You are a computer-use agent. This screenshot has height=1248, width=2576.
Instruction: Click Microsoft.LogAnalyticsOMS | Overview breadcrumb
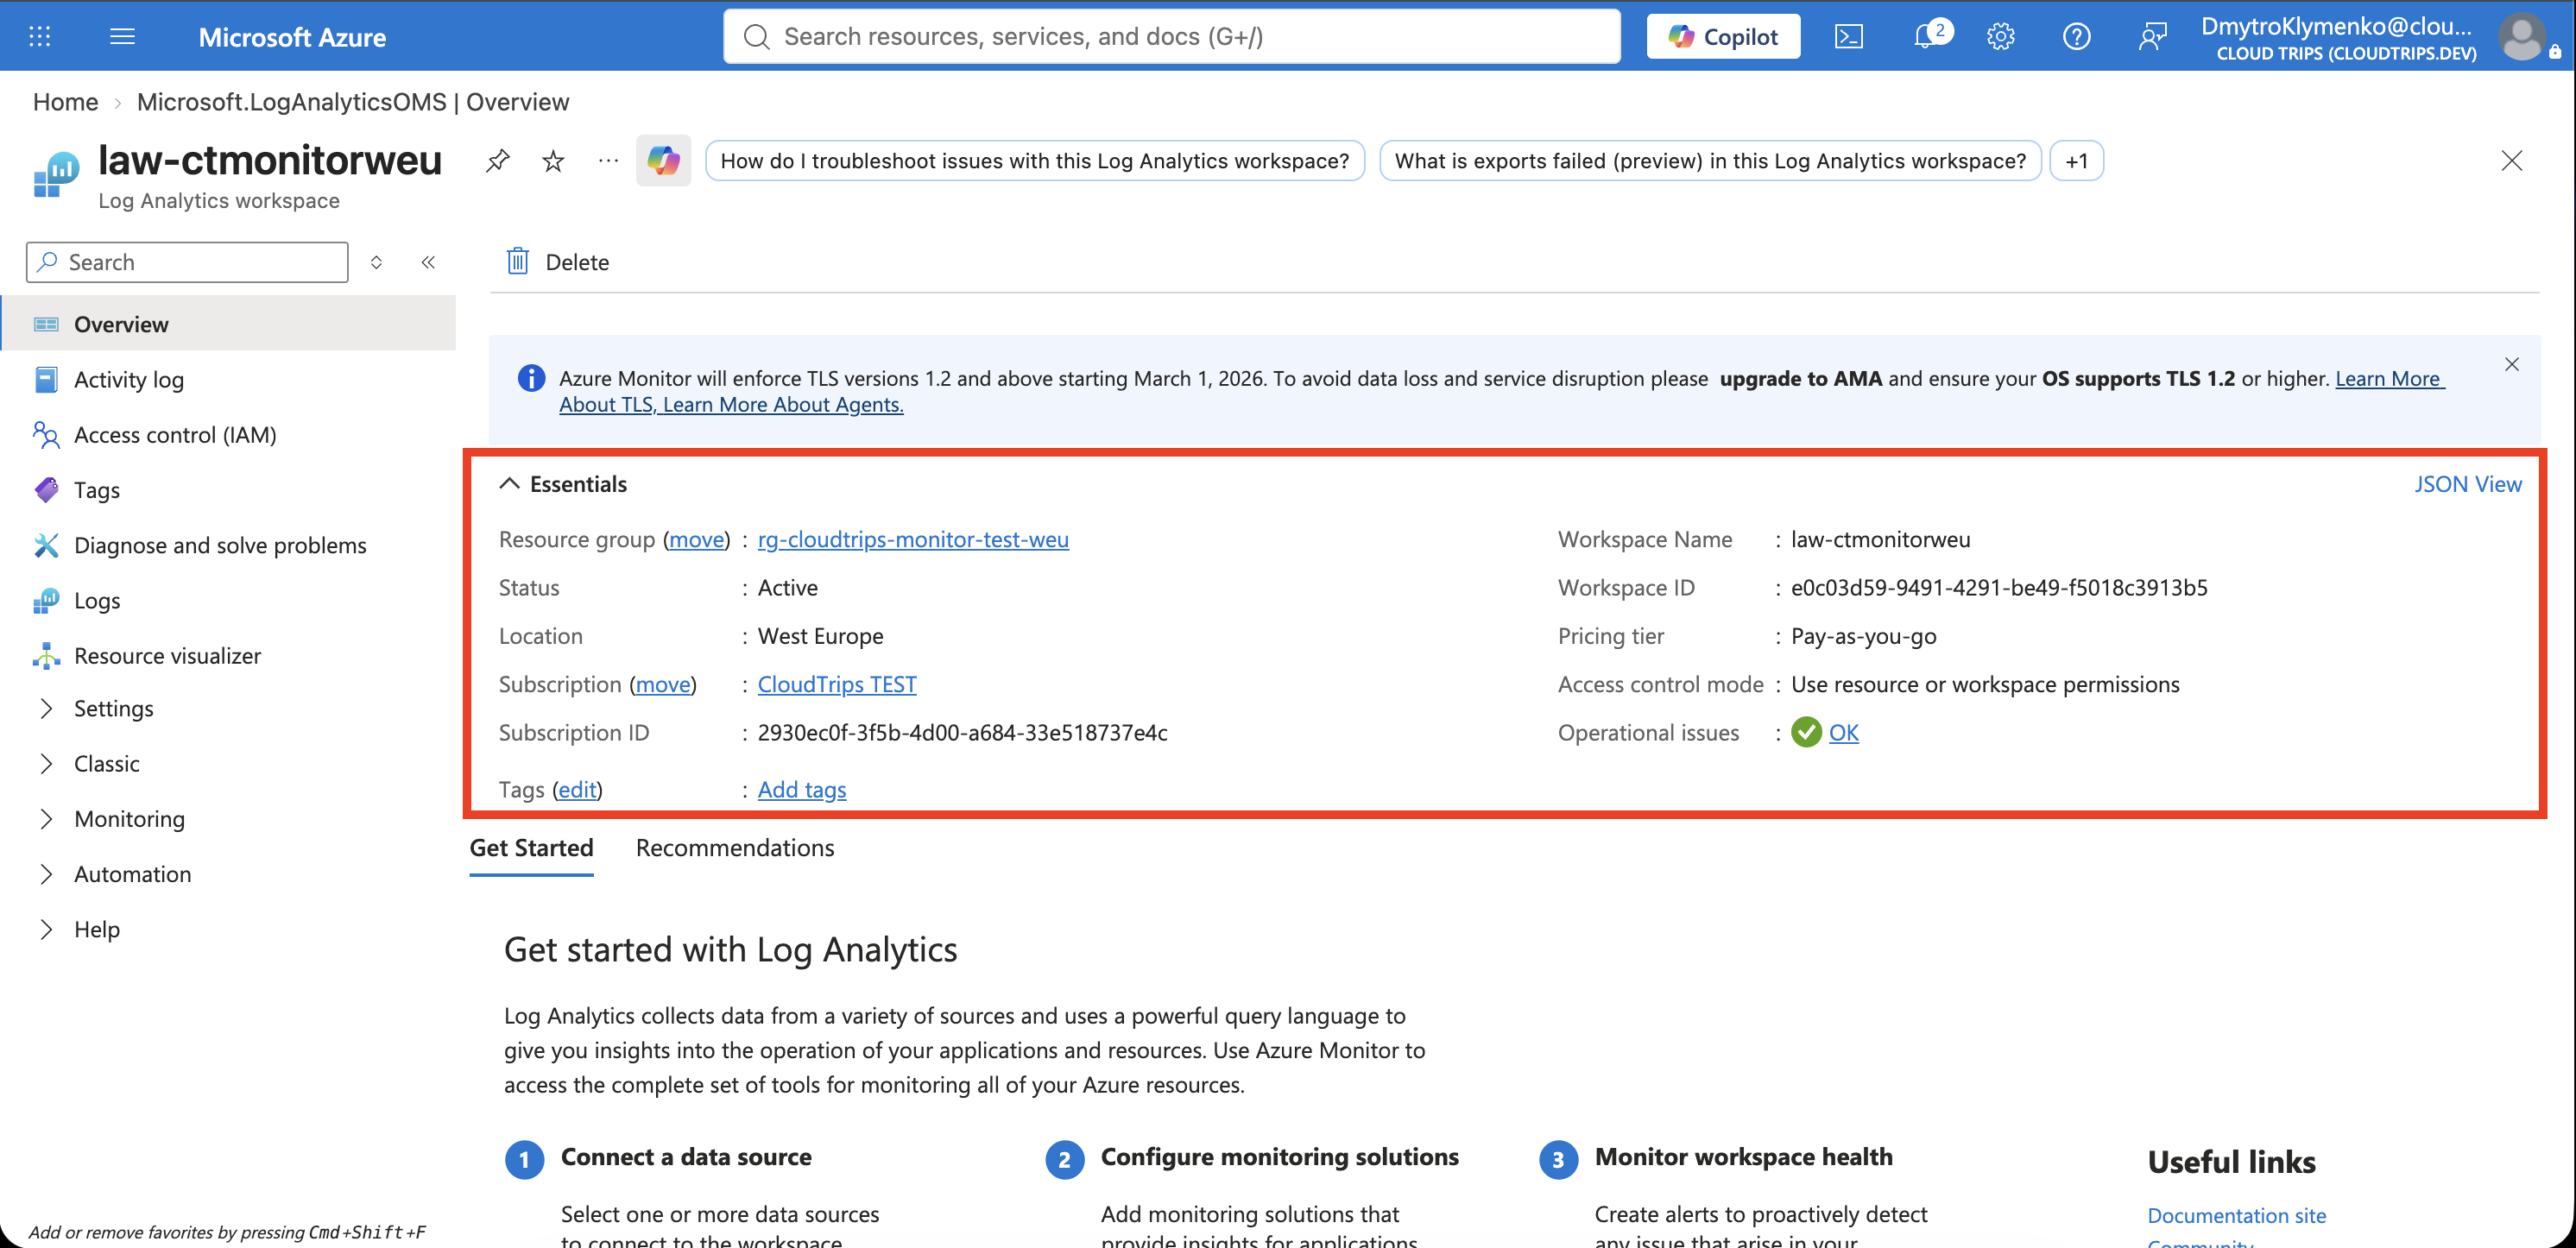(352, 102)
